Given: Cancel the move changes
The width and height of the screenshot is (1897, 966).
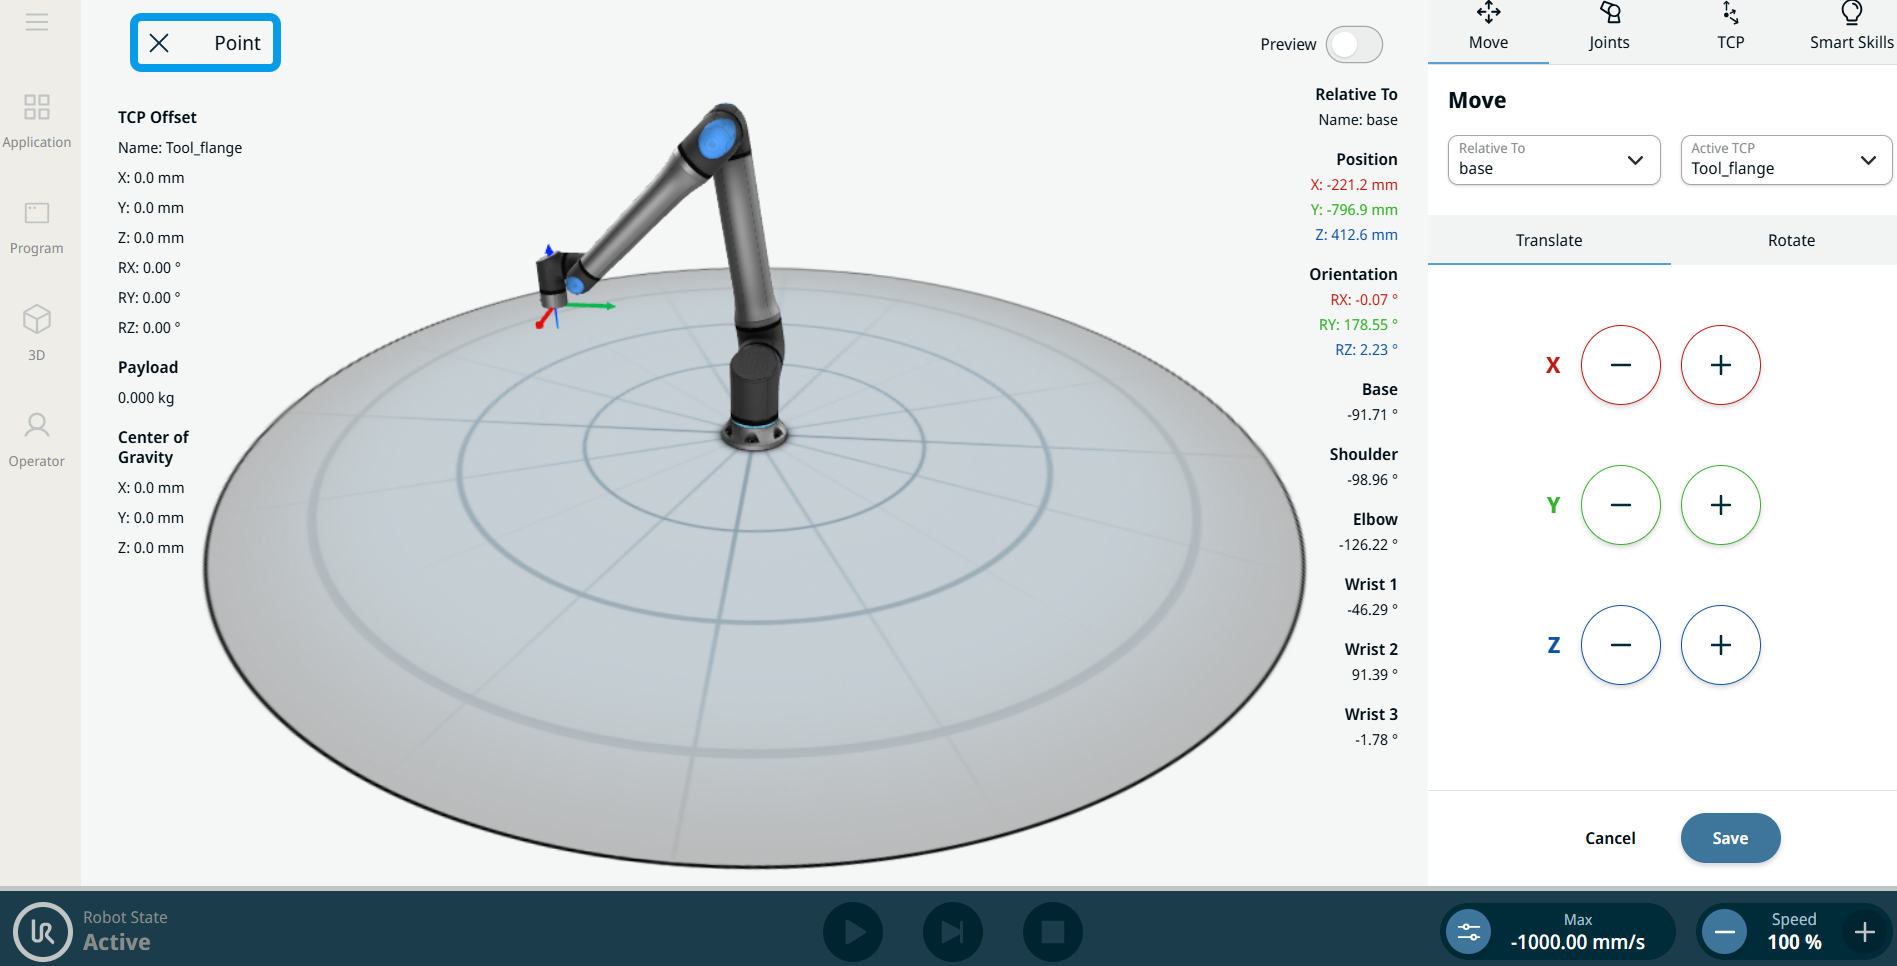Looking at the screenshot, I should pyautogui.click(x=1610, y=838).
